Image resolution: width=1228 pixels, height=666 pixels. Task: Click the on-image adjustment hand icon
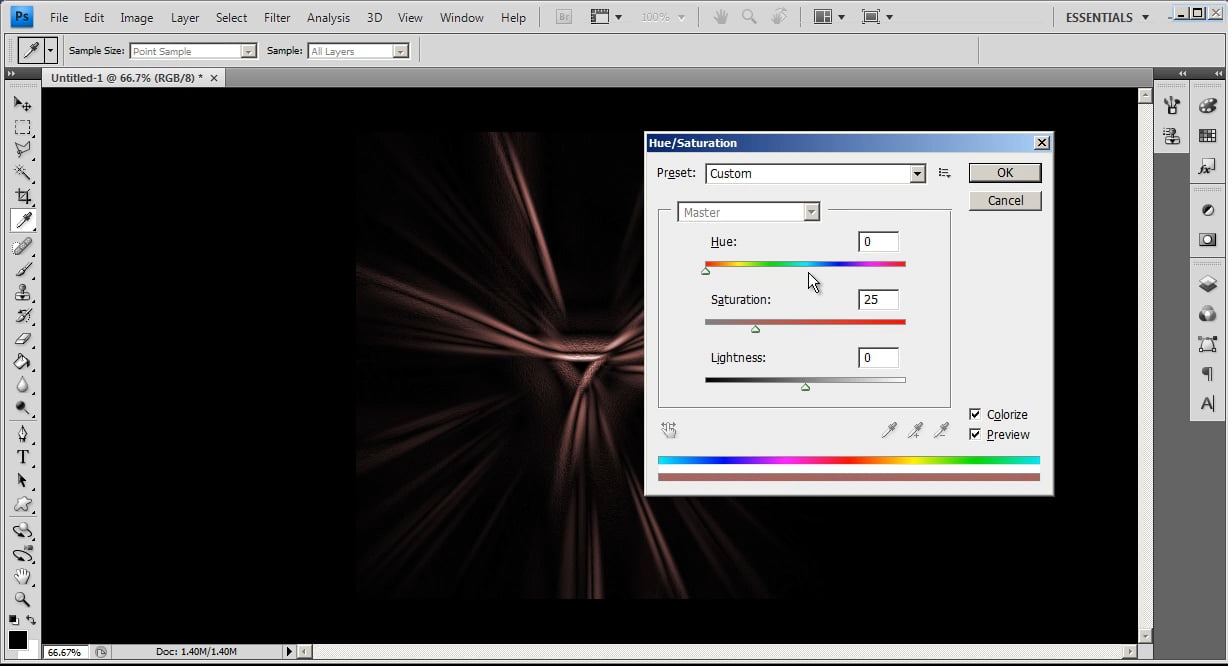click(x=669, y=430)
